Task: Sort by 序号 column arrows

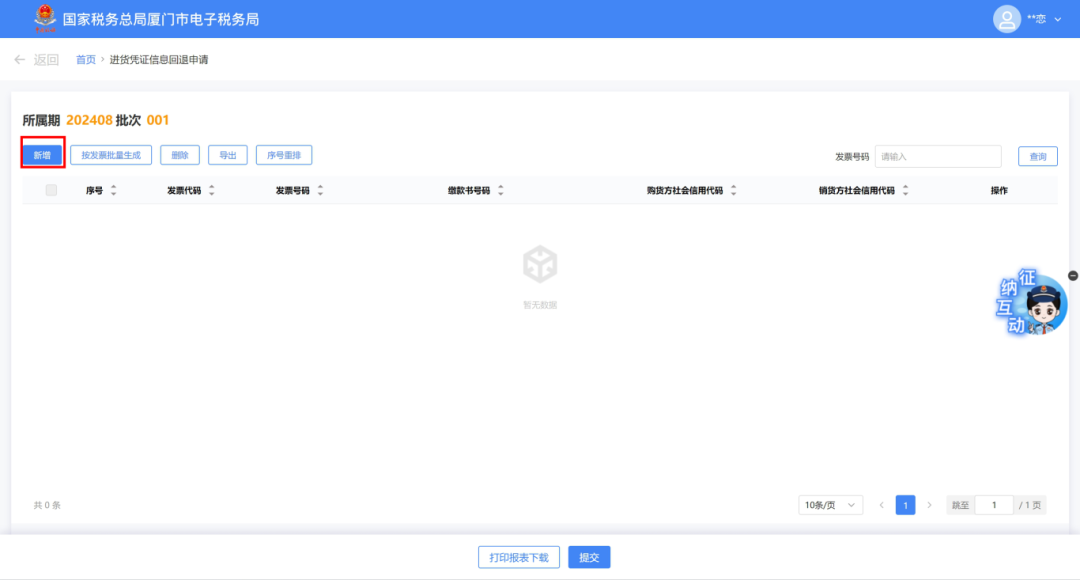Action: (114, 190)
